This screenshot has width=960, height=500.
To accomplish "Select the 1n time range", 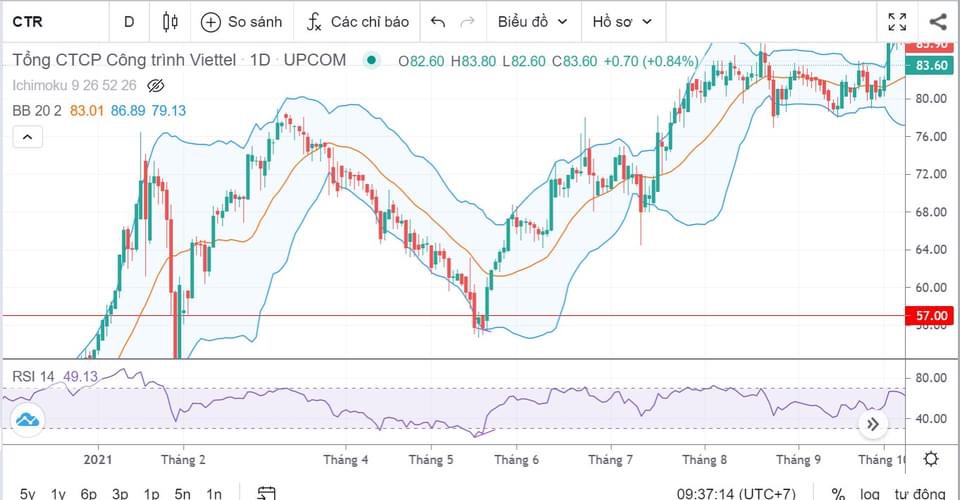I will [214, 493].
